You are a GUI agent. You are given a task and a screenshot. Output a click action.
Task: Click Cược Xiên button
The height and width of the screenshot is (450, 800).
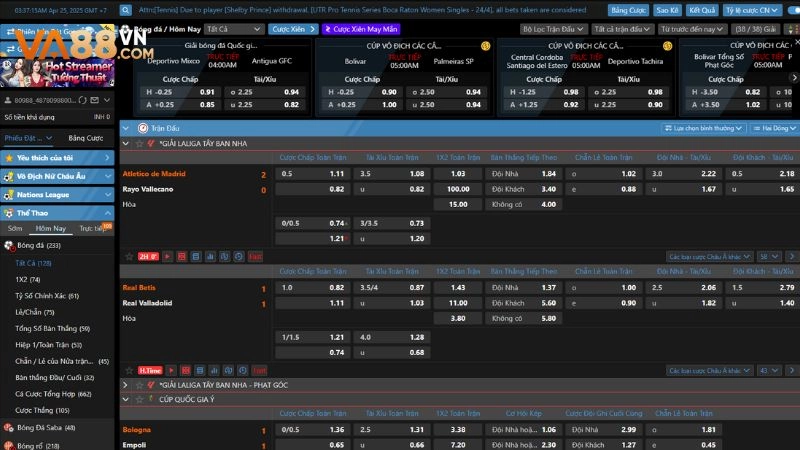(293, 30)
